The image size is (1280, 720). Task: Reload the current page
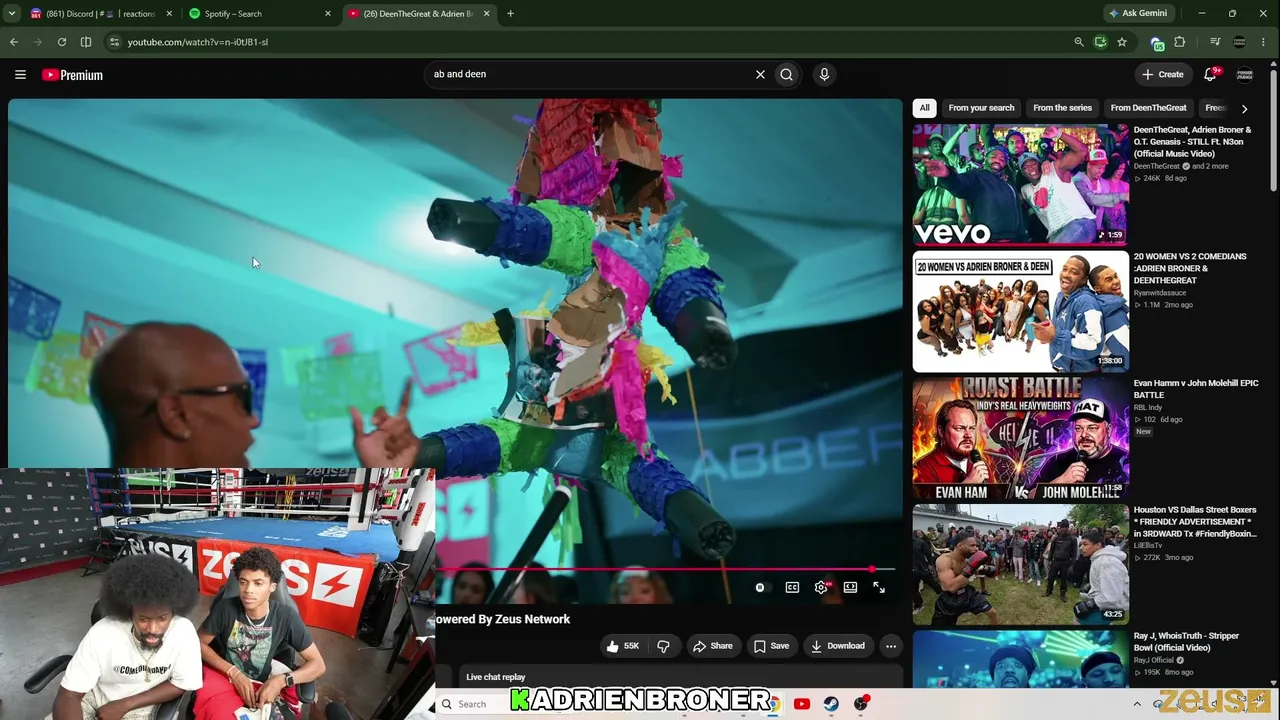coord(62,42)
